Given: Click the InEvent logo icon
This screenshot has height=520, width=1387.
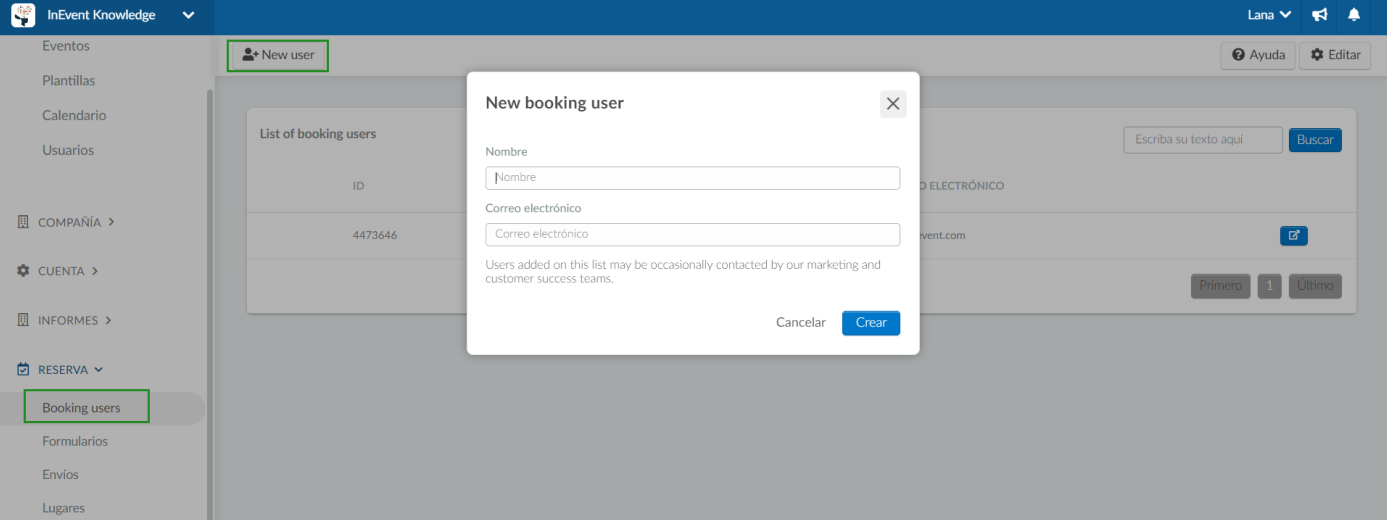Looking at the screenshot, I should (x=23, y=15).
